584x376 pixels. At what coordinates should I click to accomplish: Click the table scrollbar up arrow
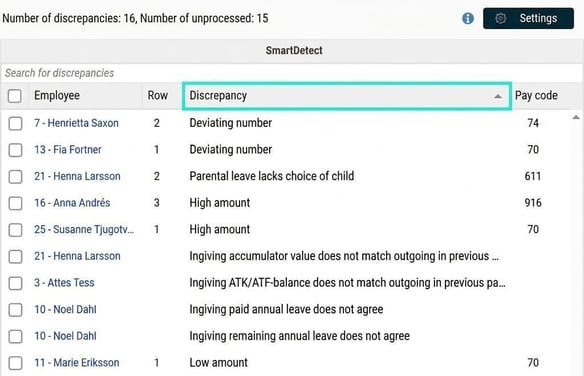click(x=576, y=117)
